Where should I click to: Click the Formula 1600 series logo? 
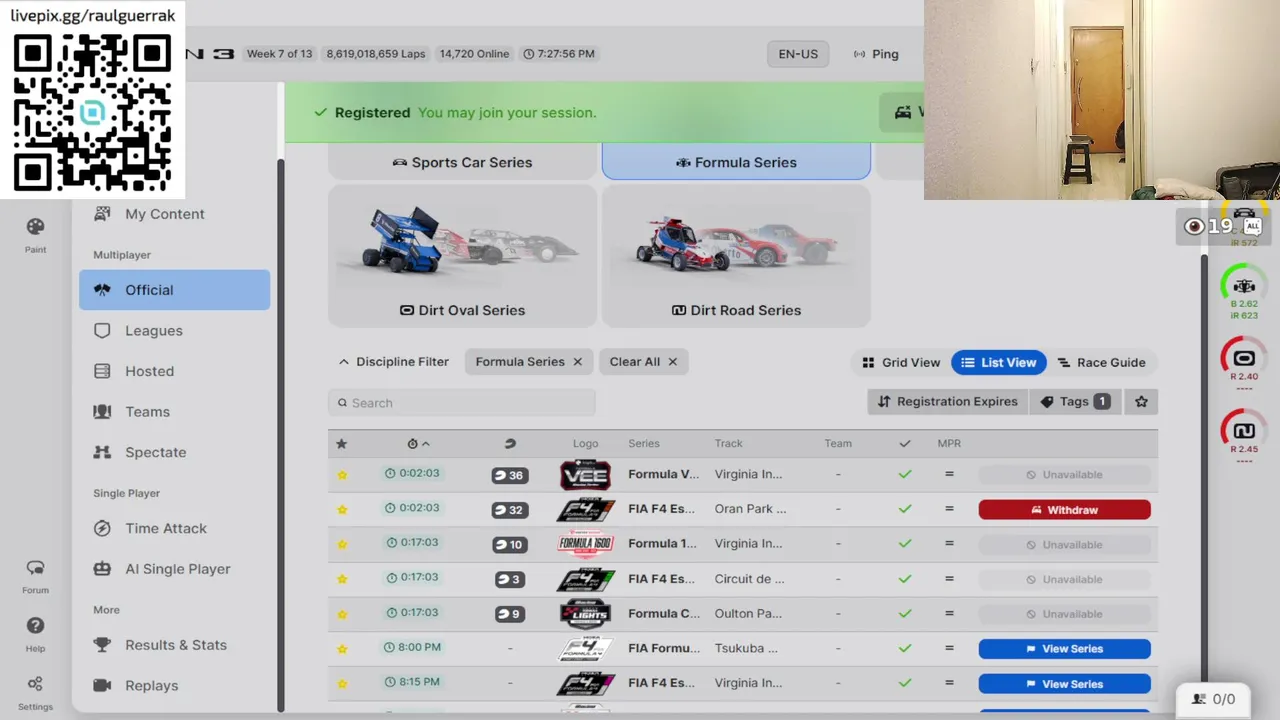[x=585, y=544]
